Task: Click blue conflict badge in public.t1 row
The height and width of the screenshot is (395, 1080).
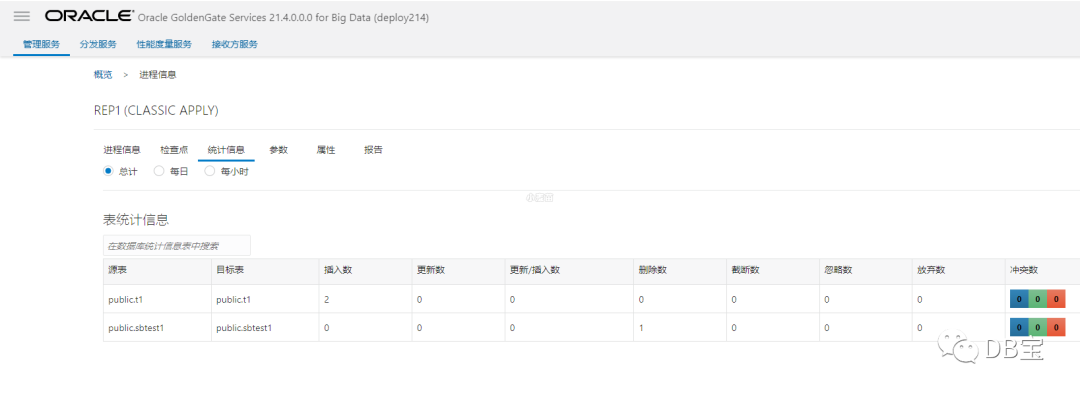Action: click(1019, 299)
